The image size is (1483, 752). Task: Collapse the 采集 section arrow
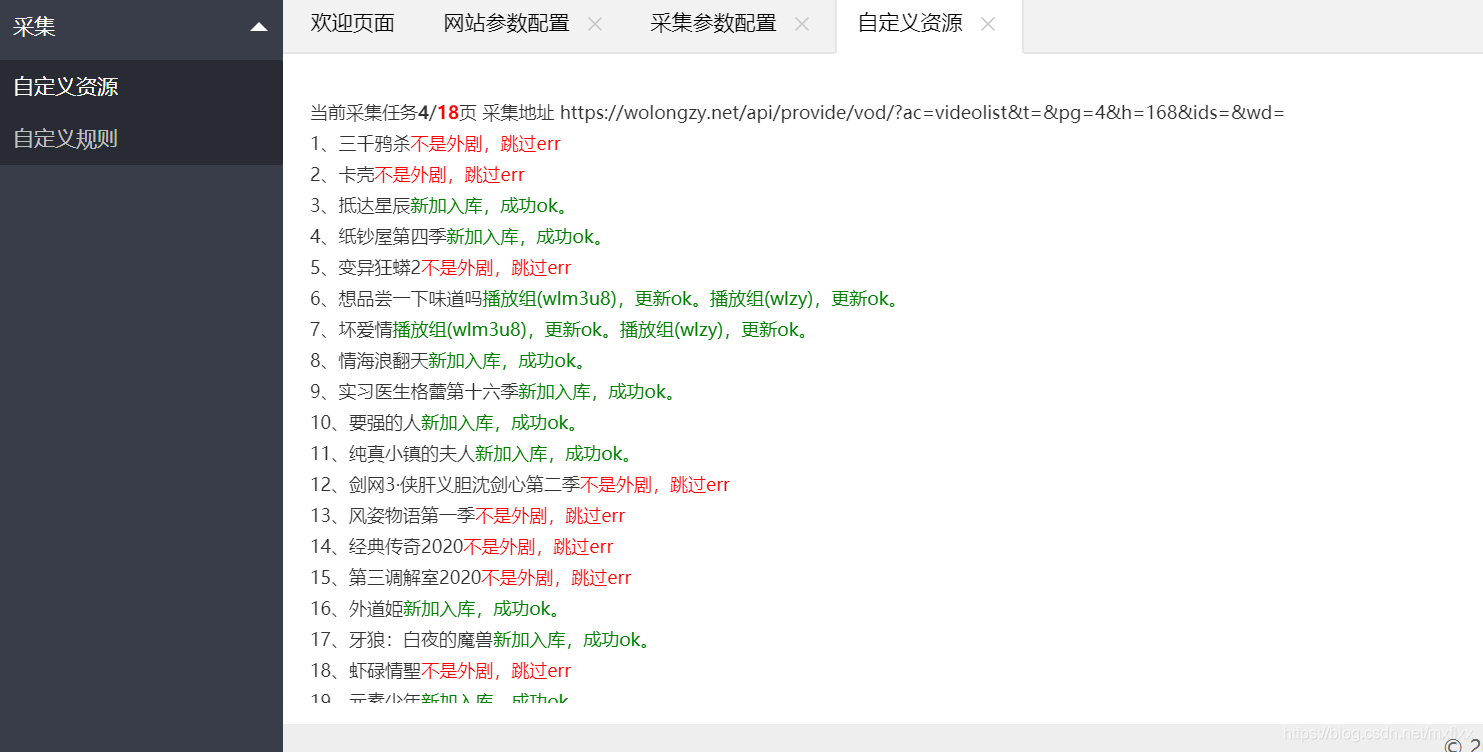pyautogui.click(x=259, y=27)
